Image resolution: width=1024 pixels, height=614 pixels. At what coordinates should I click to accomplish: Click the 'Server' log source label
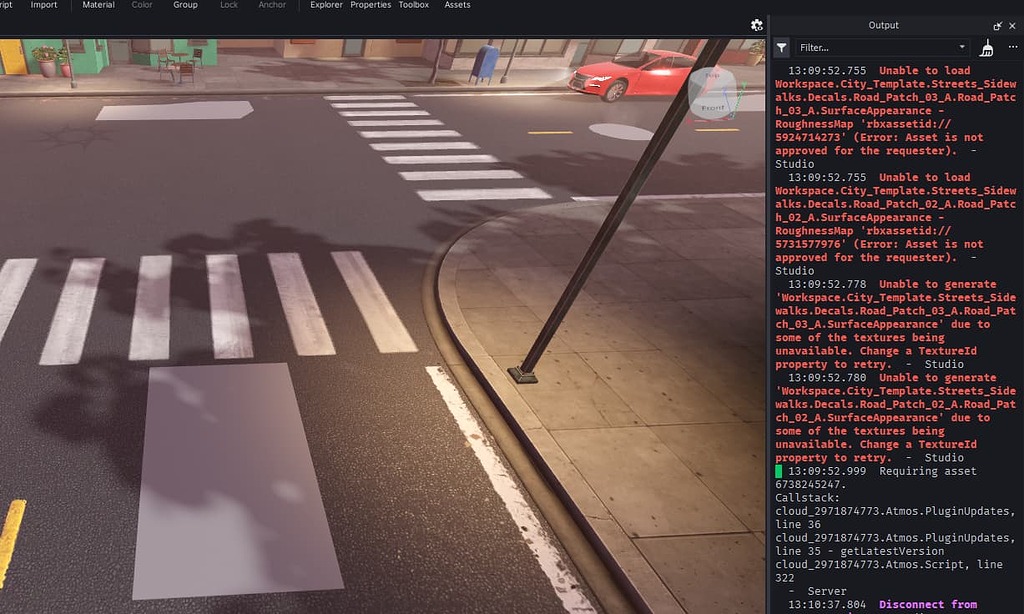pyautogui.click(x=827, y=591)
